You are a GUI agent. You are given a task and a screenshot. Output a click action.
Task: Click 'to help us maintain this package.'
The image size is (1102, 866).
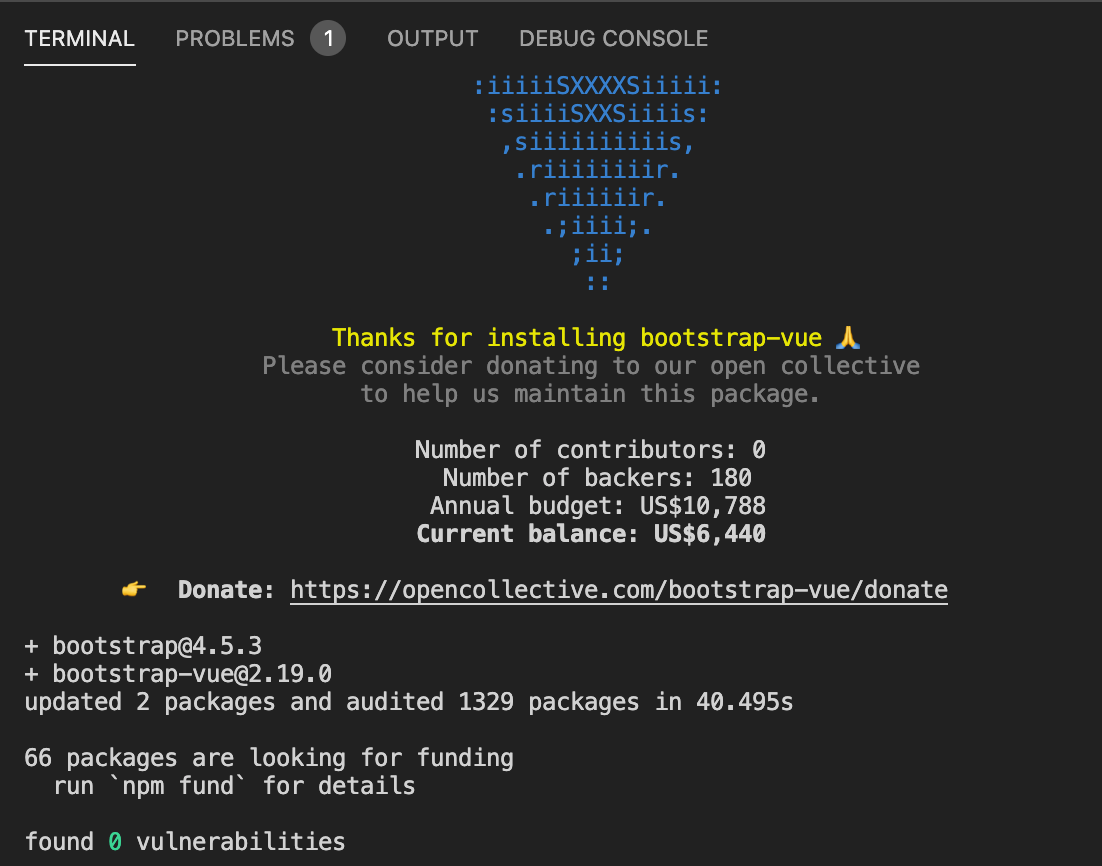[590, 394]
